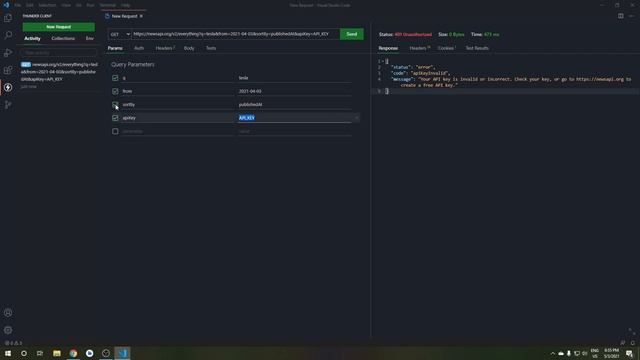
Task: Open the Explorer view in activity bar
Action: 8,18
